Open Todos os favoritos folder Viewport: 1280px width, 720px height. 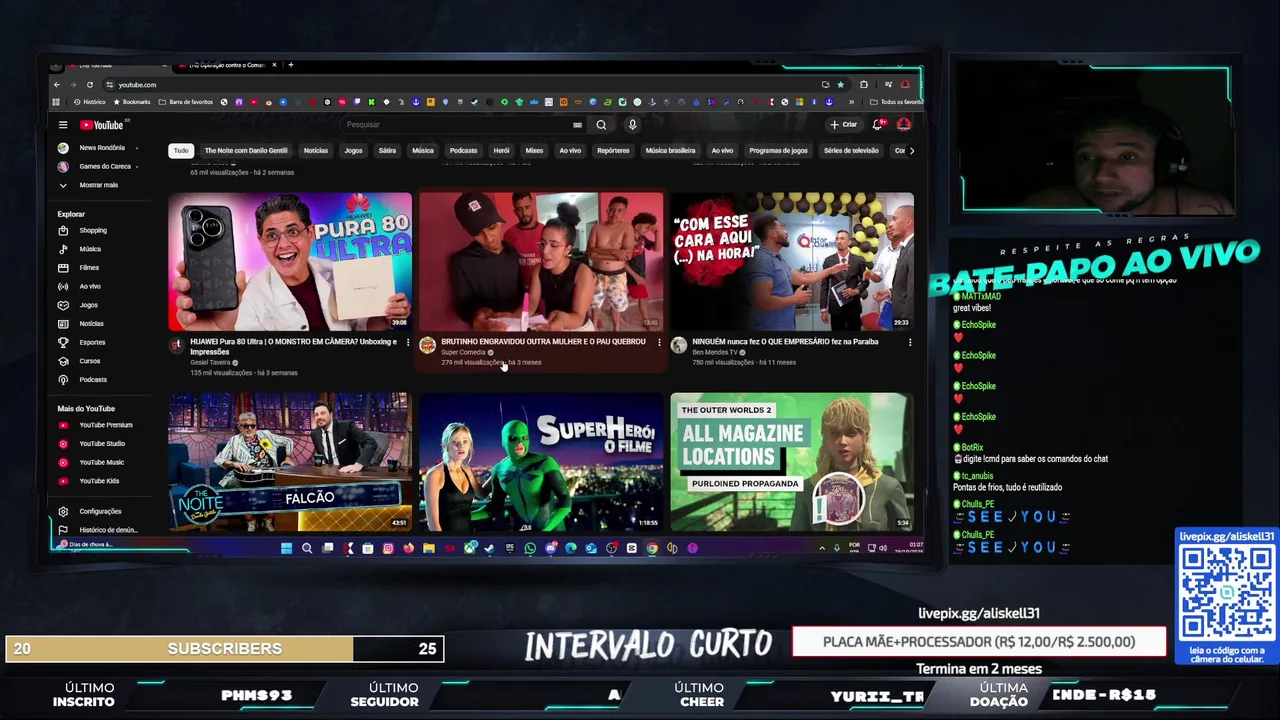click(x=896, y=102)
